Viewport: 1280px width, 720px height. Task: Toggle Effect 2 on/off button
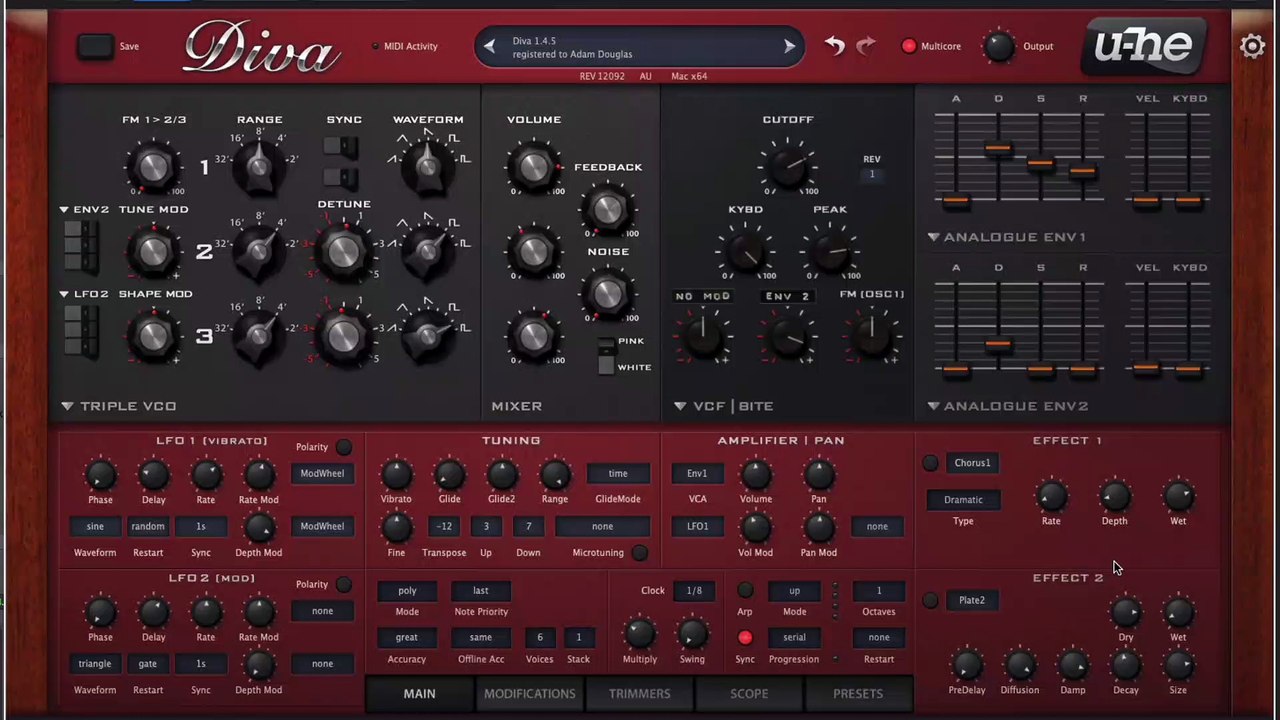[930, 600]
